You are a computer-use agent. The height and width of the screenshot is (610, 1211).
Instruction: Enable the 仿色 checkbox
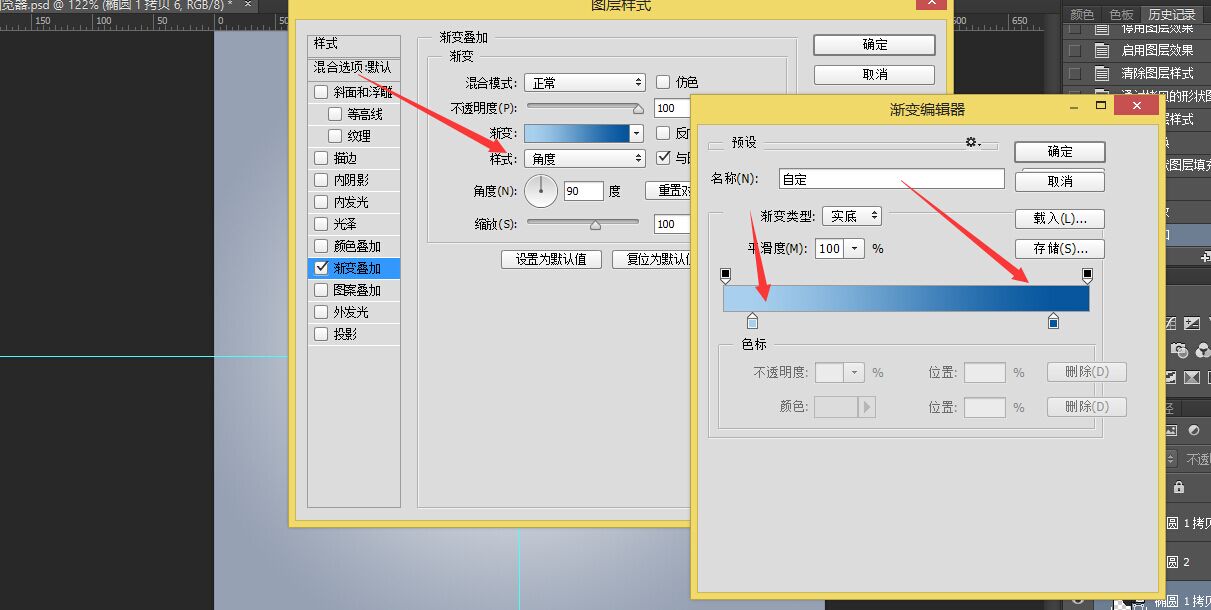661,82
